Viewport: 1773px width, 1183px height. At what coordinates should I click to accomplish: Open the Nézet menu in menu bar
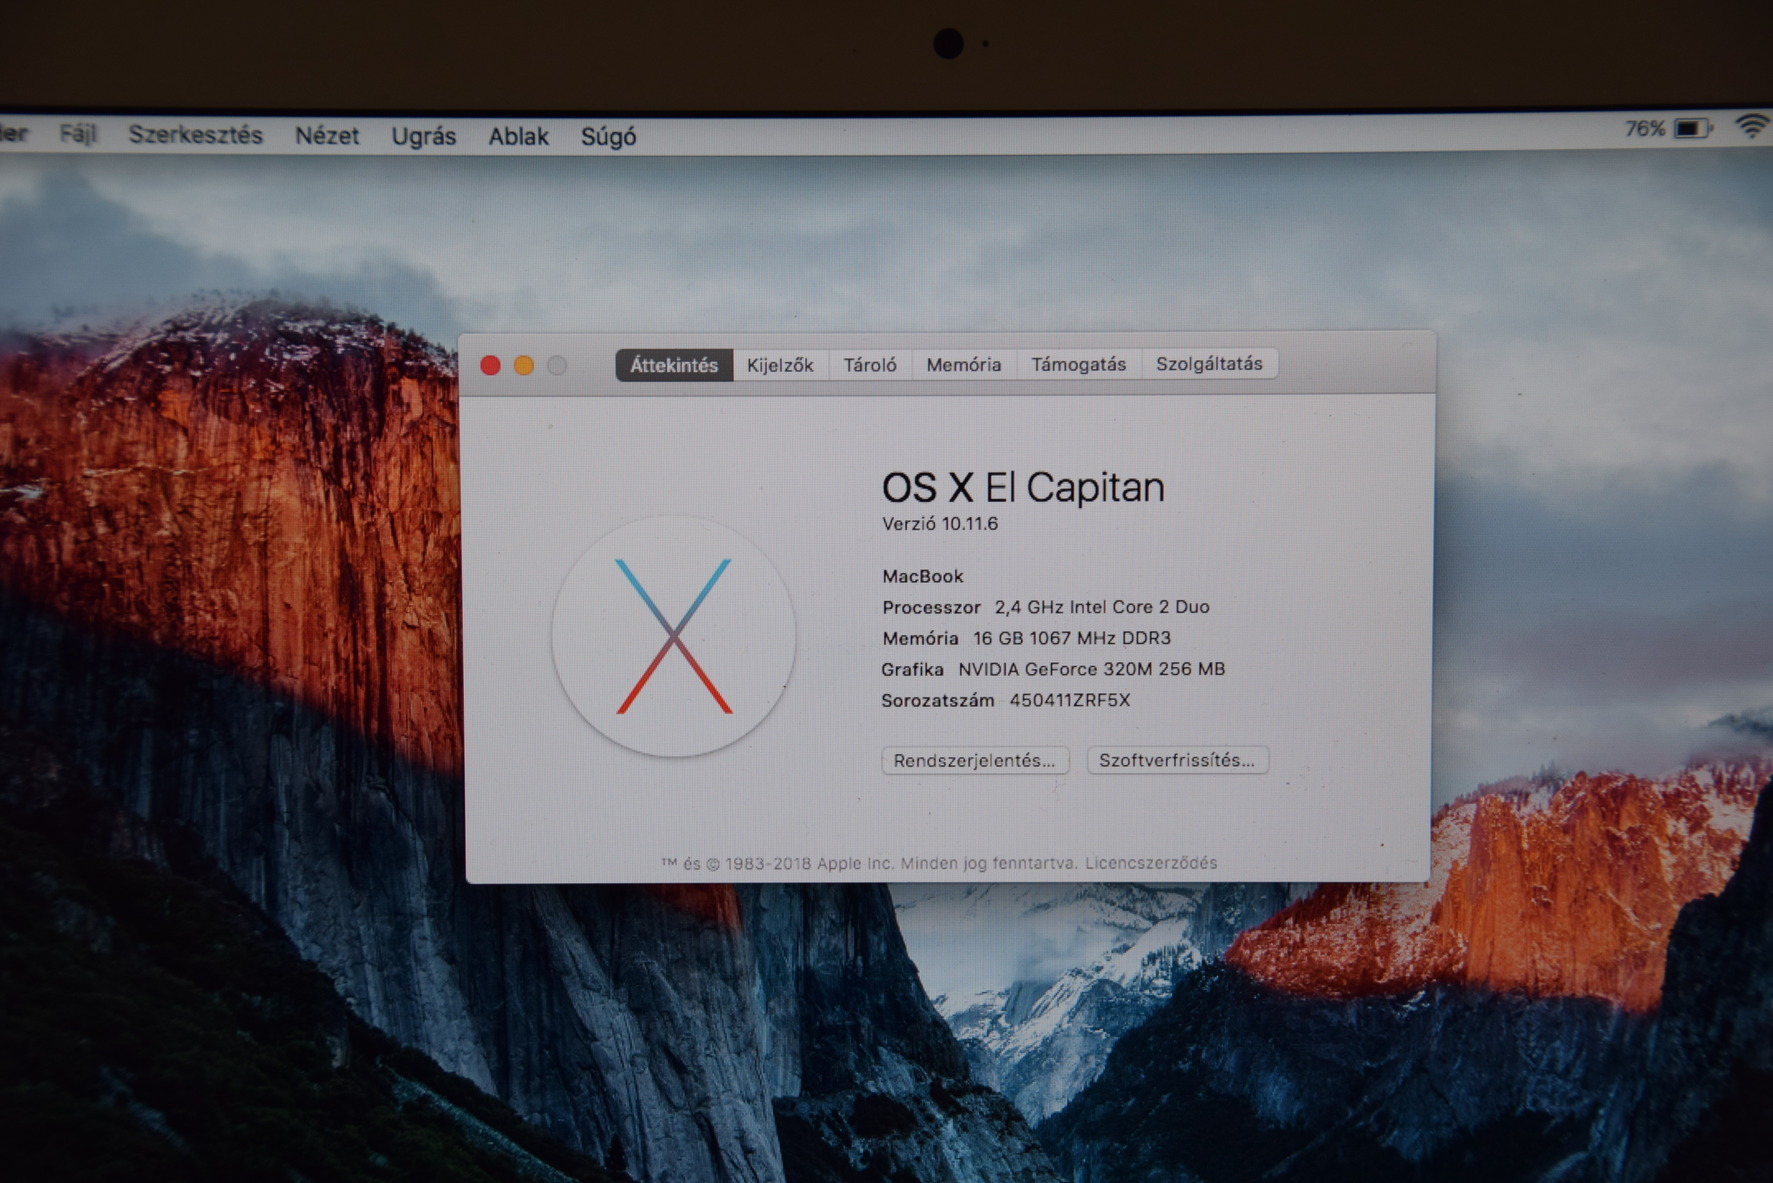click(327, 135)
